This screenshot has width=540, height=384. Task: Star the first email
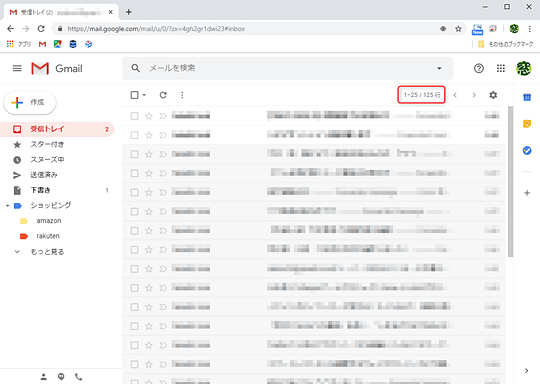coord(149,116)
